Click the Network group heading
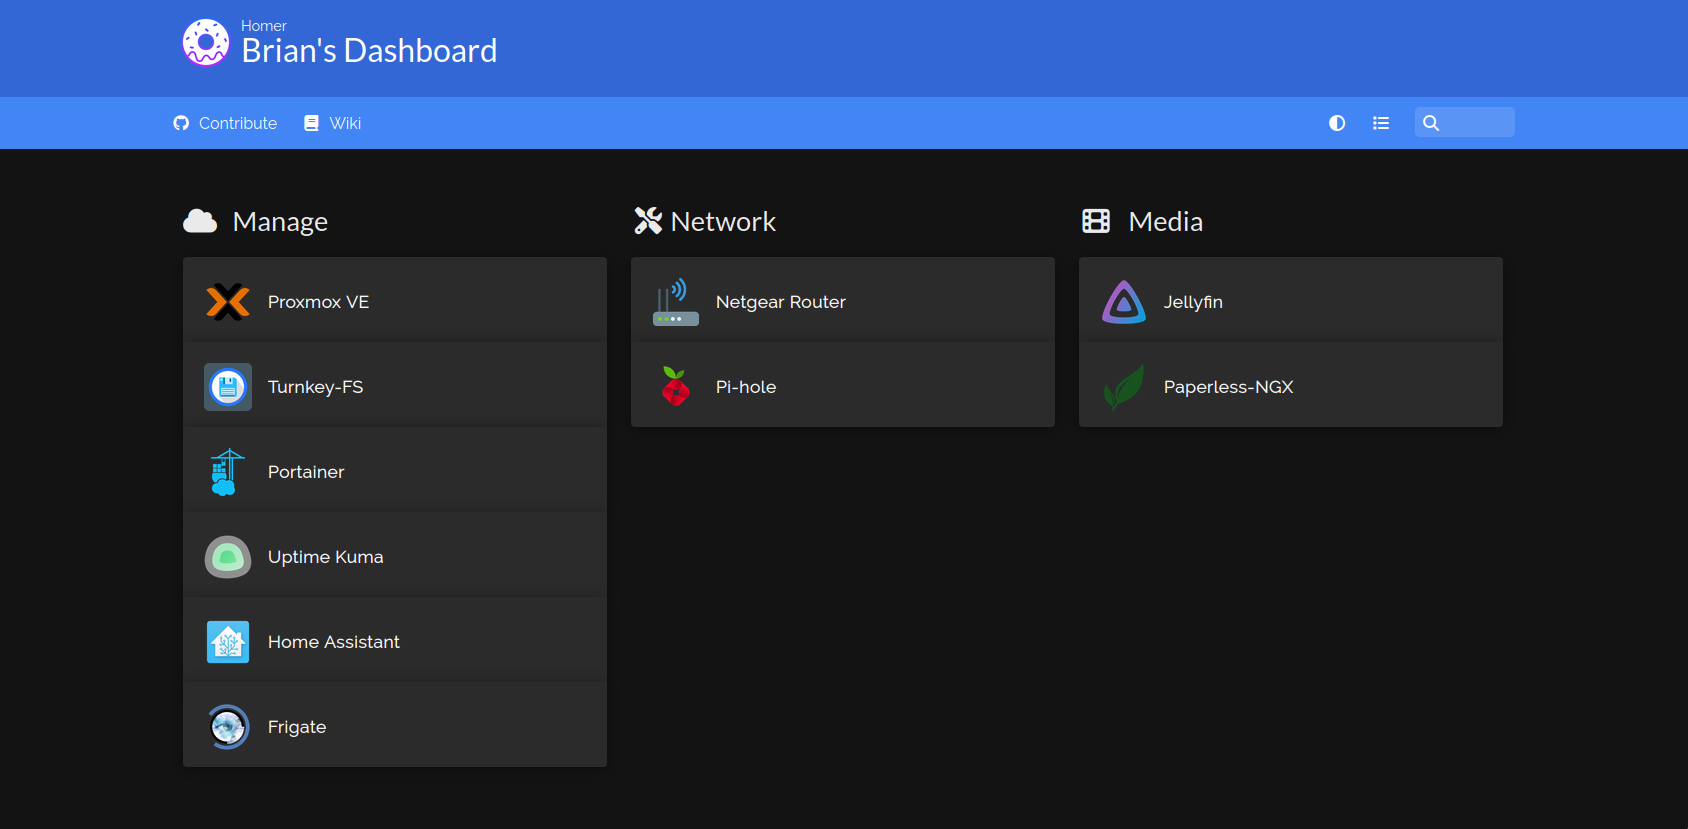 [723, 222]
